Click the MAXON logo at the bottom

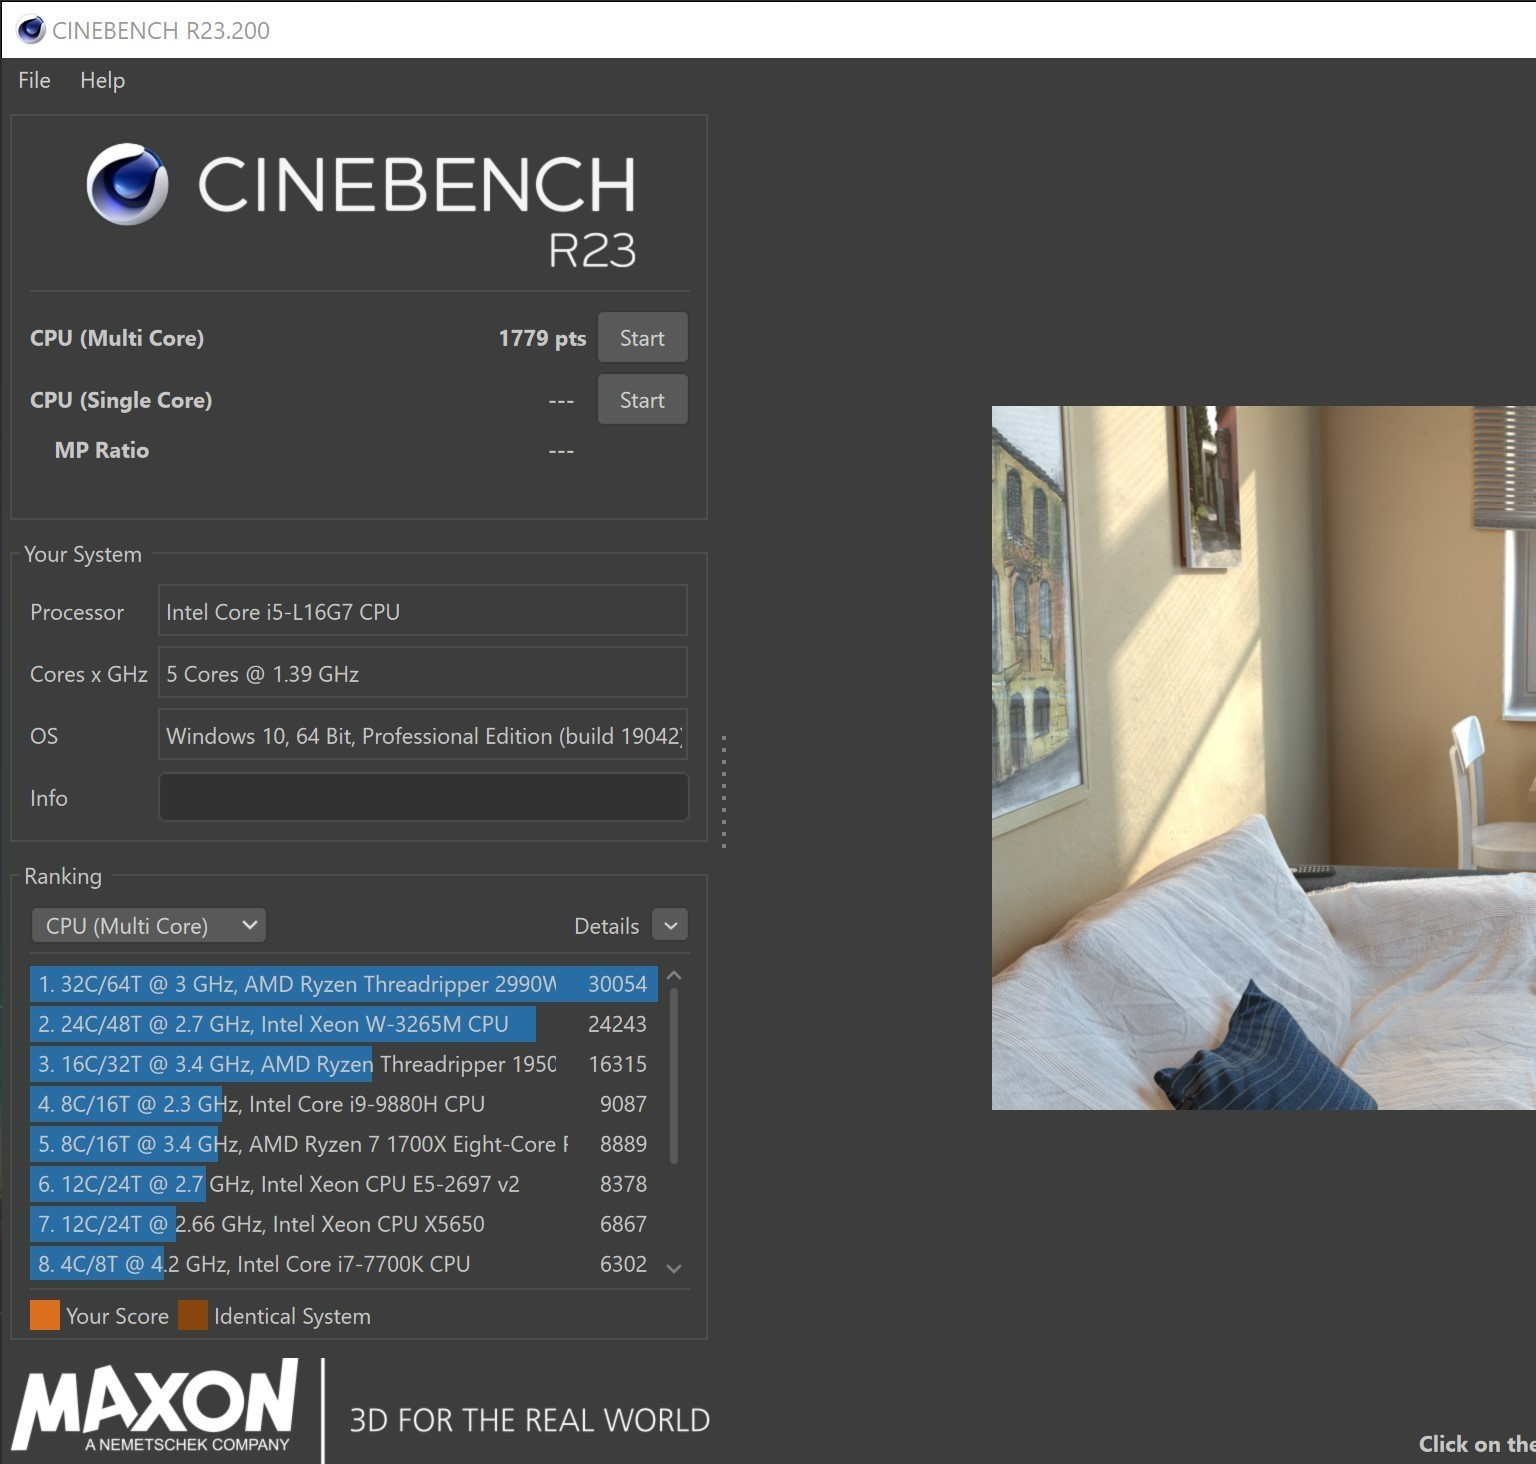155,1405
